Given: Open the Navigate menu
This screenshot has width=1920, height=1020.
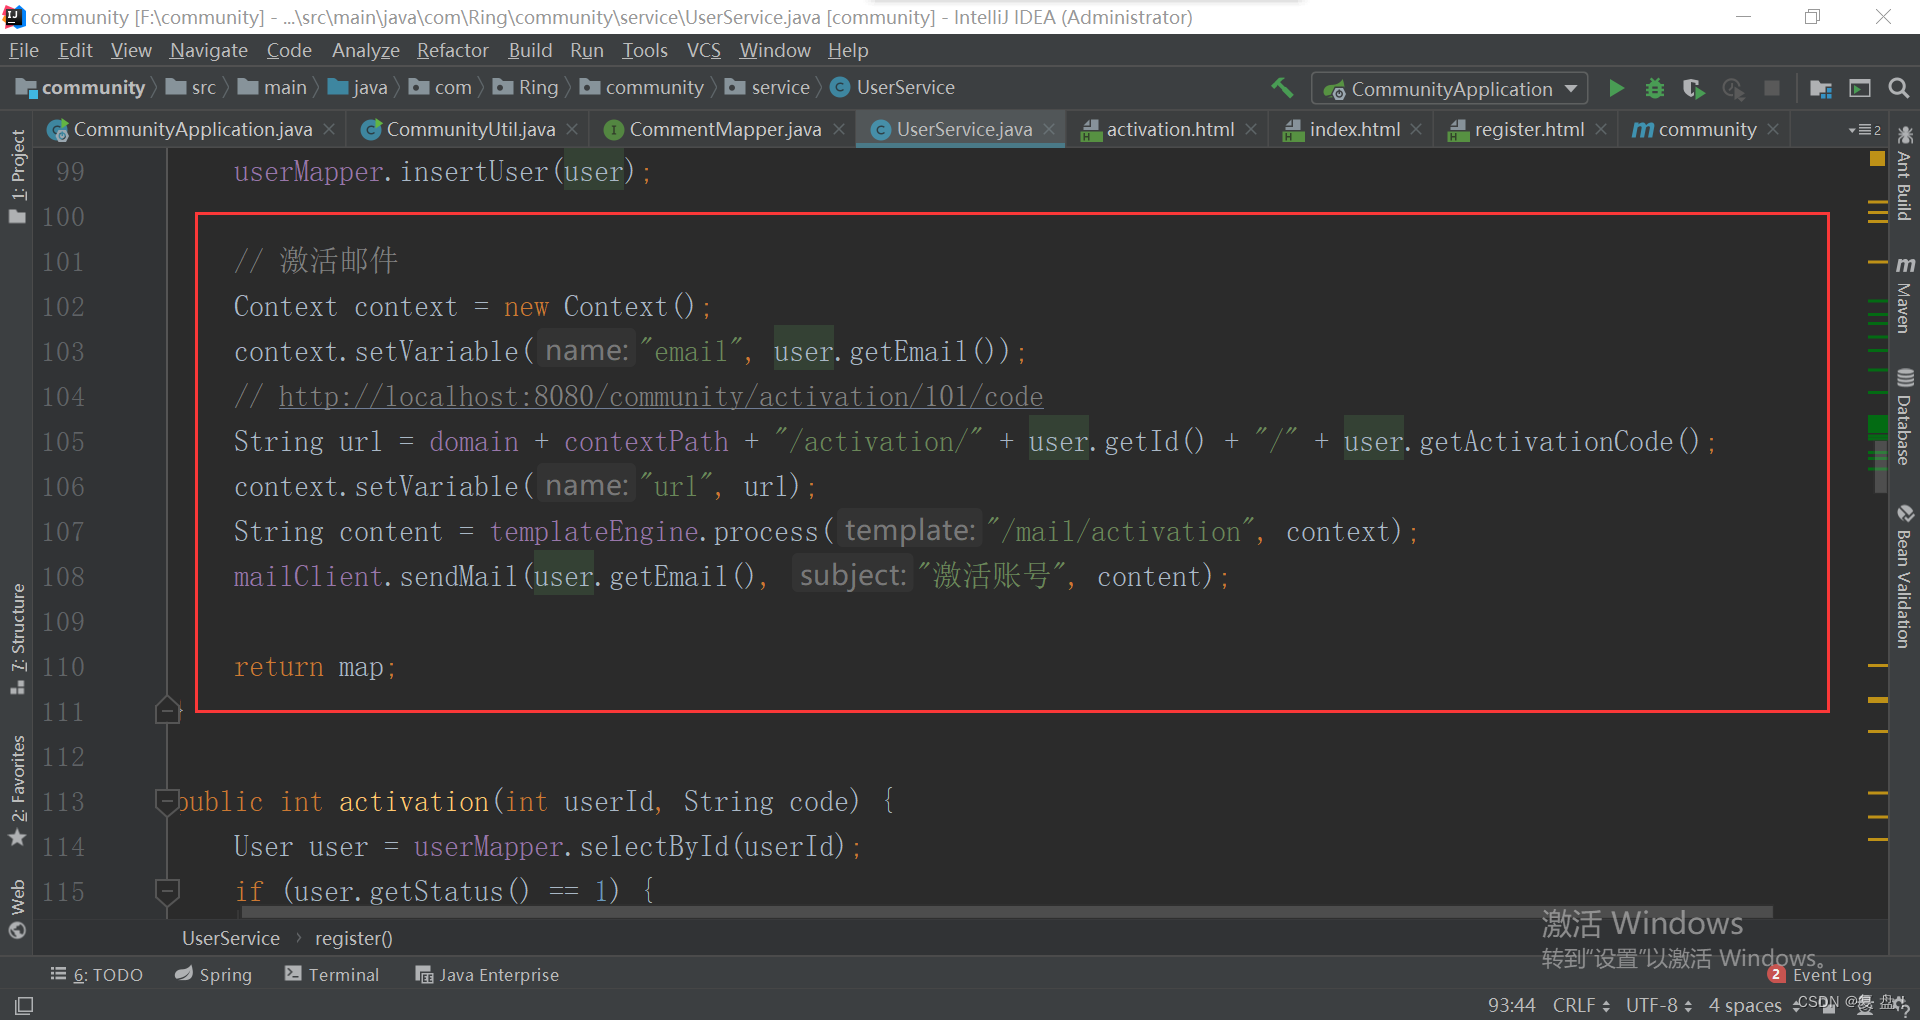Looking at the screenshot, I should pos(208,50).
